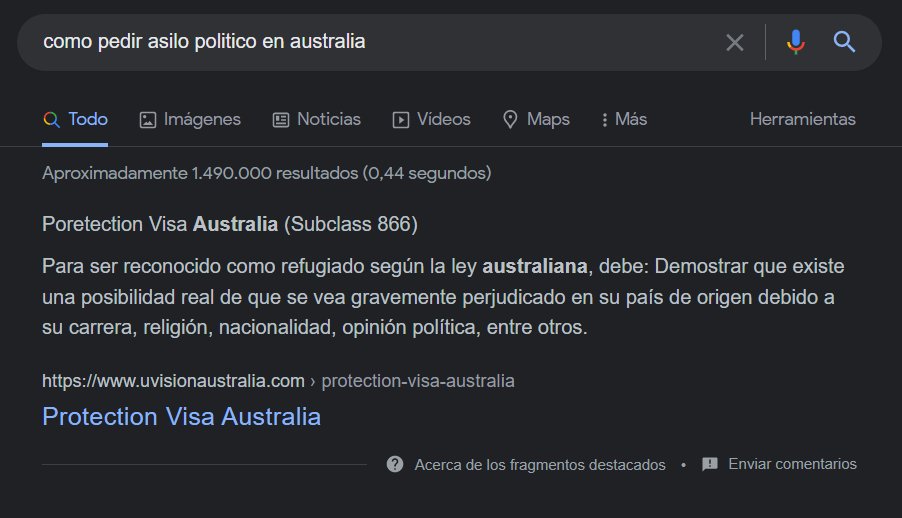Screen dimensions: 902x518
Task: Start voice search with the microphone icon
Action: (796, 42)
